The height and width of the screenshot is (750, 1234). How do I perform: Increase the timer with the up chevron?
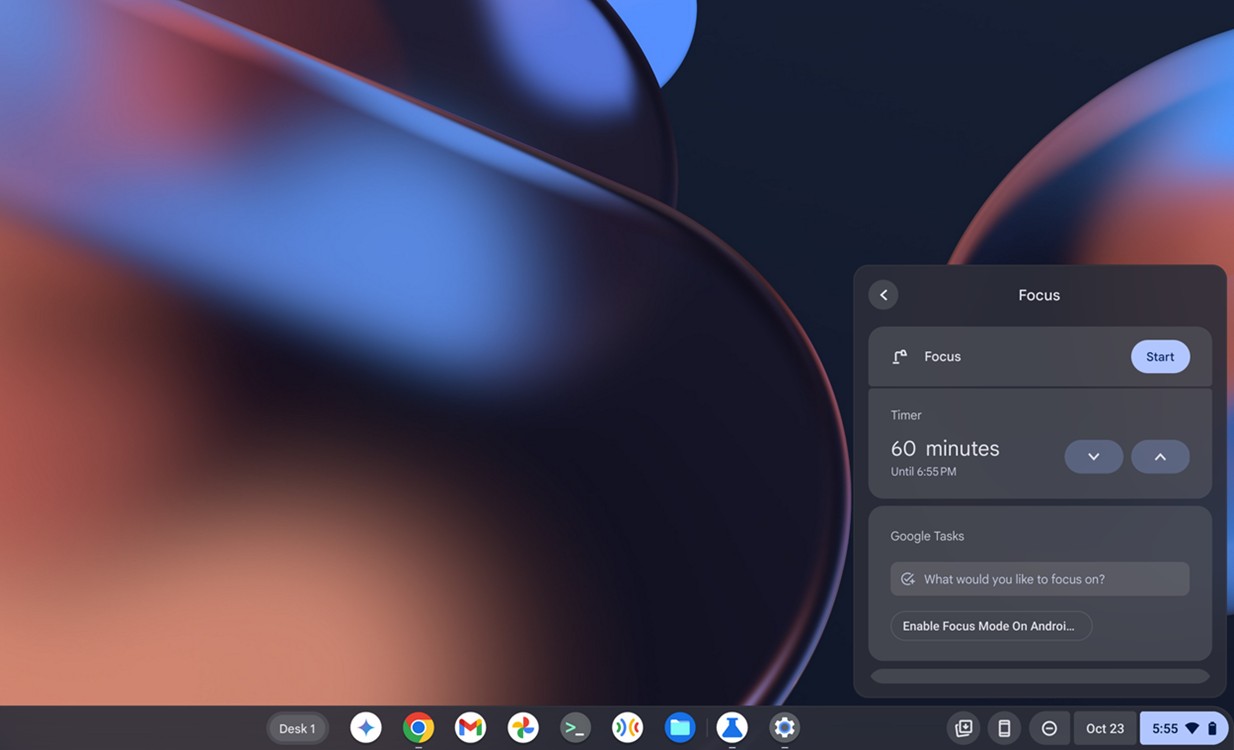1160,456
